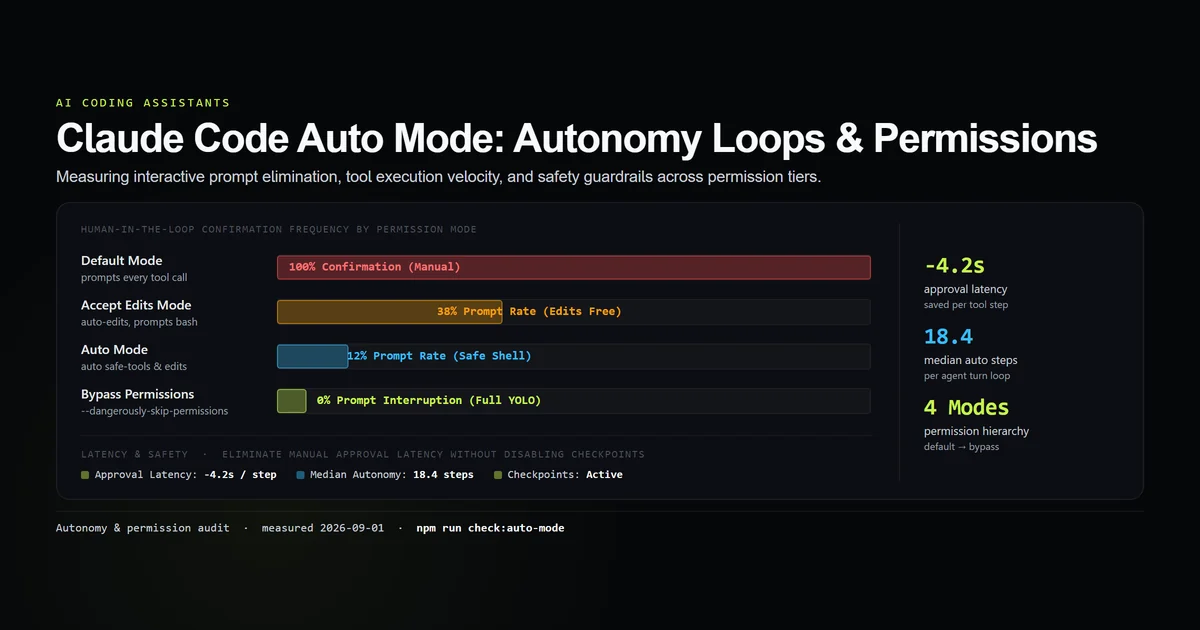
Task: Click 'median auto steps' stat caption
Action: coord(971,360)
